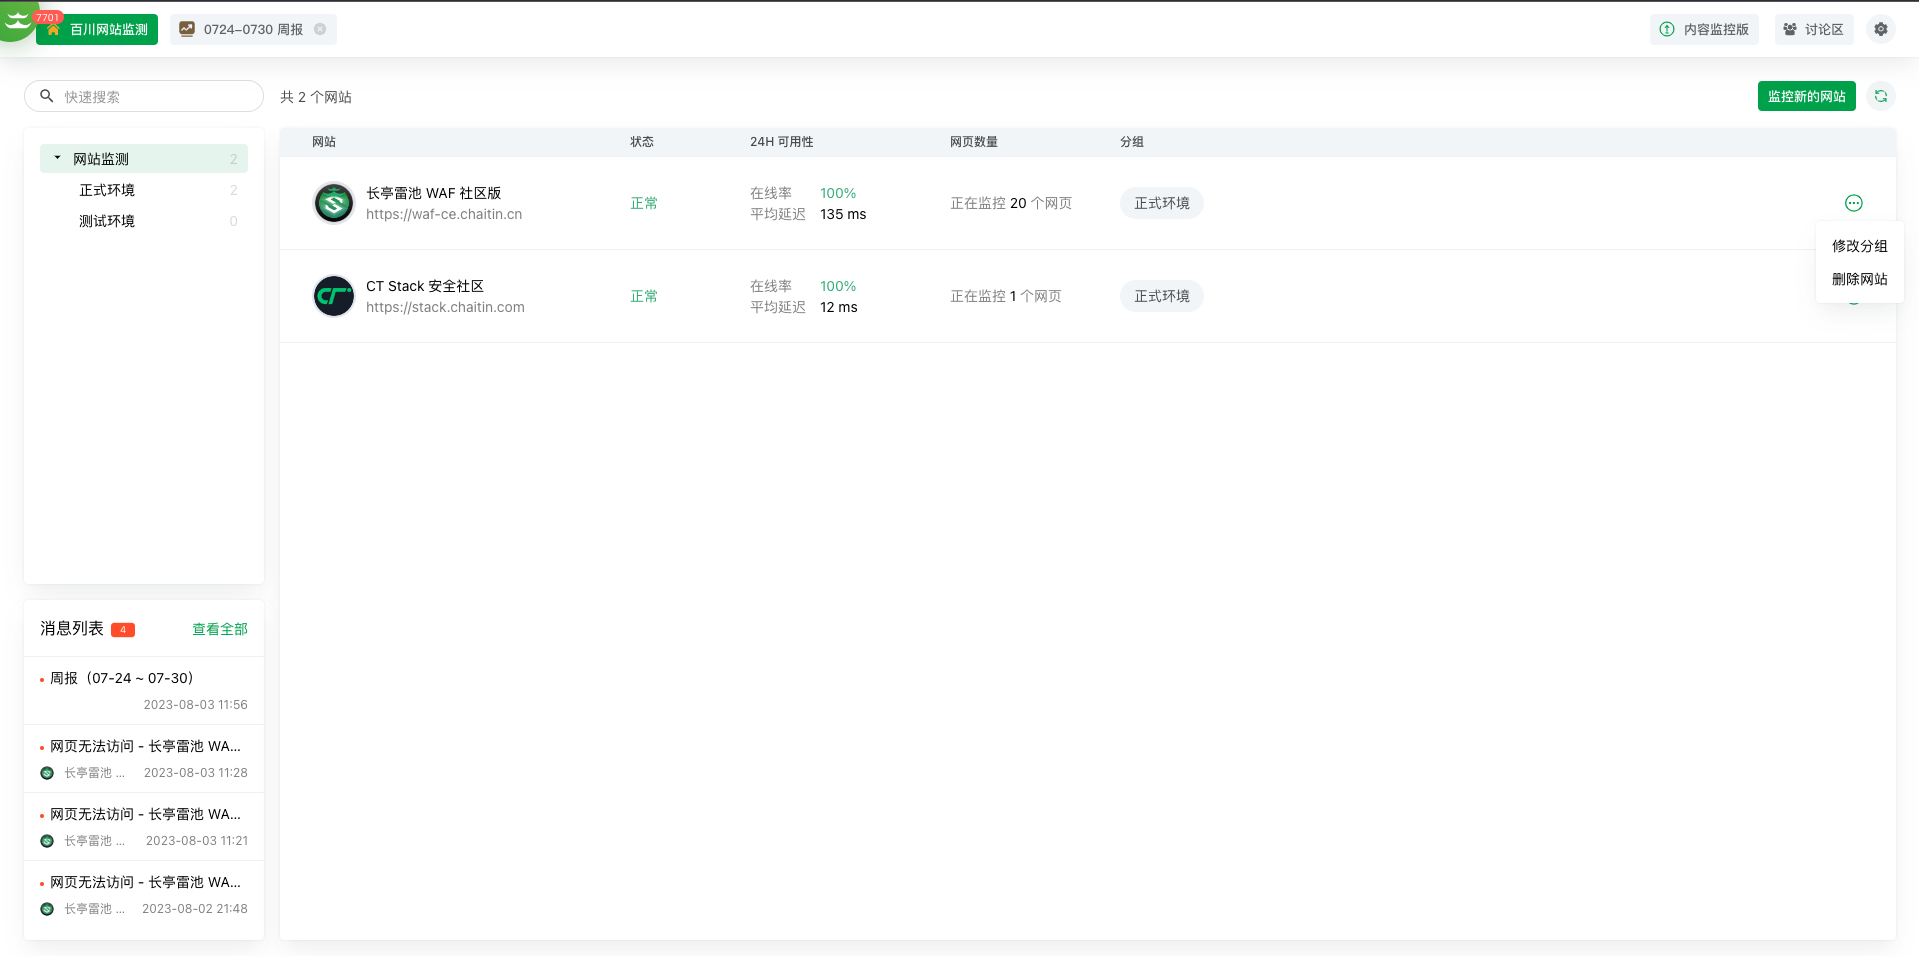Open the settings gear icon
Screen dimensions: 1919x956
click(1880, 29)
